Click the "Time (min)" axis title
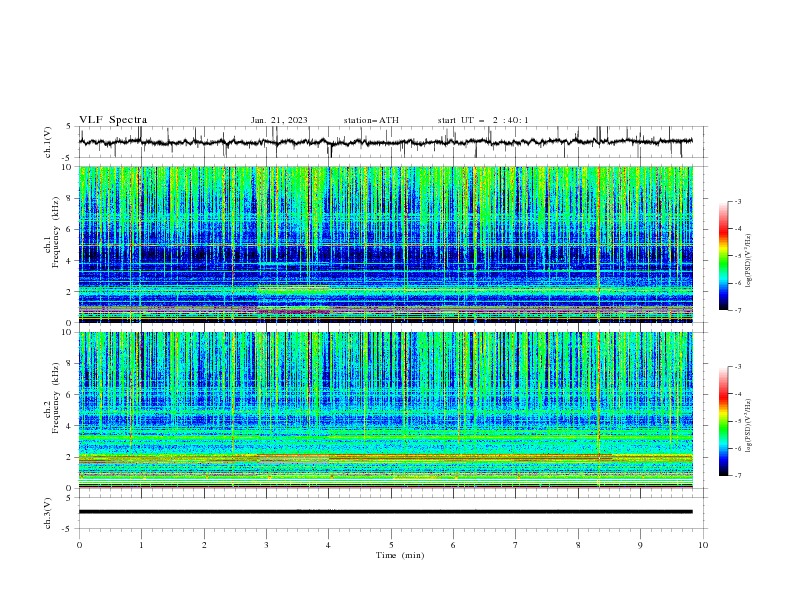This screenshot has width=792, height=612. click(x=400, y=555)
